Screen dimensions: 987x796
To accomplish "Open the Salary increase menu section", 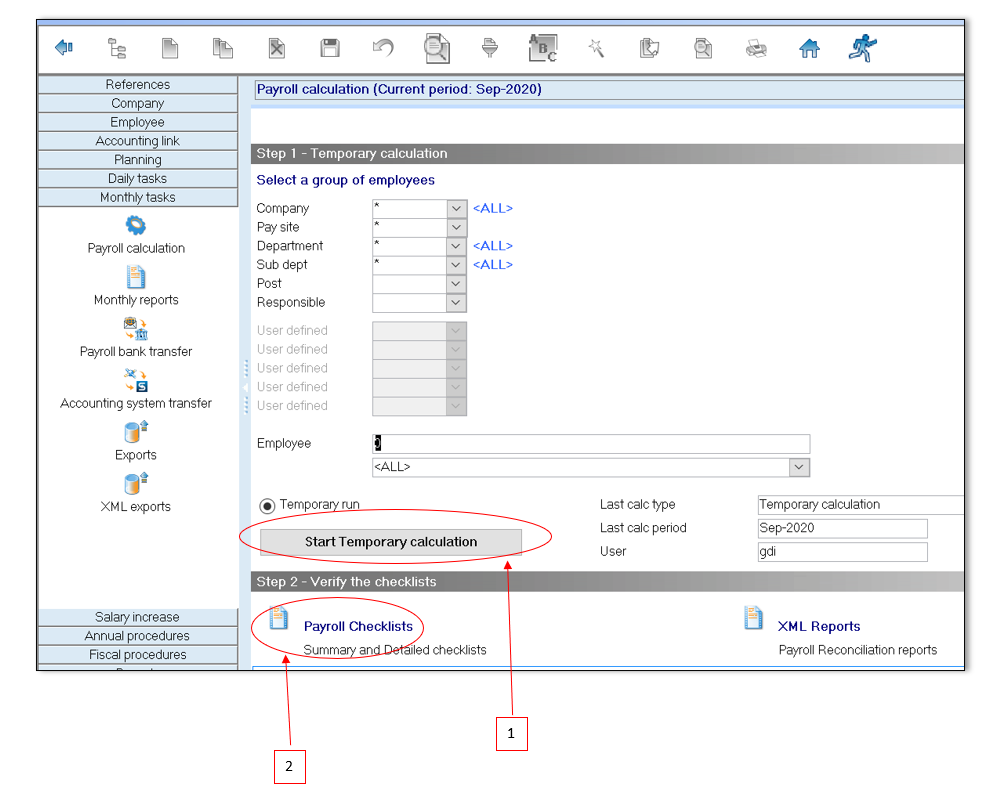I will pyautogui.click(x=137, y=617).
